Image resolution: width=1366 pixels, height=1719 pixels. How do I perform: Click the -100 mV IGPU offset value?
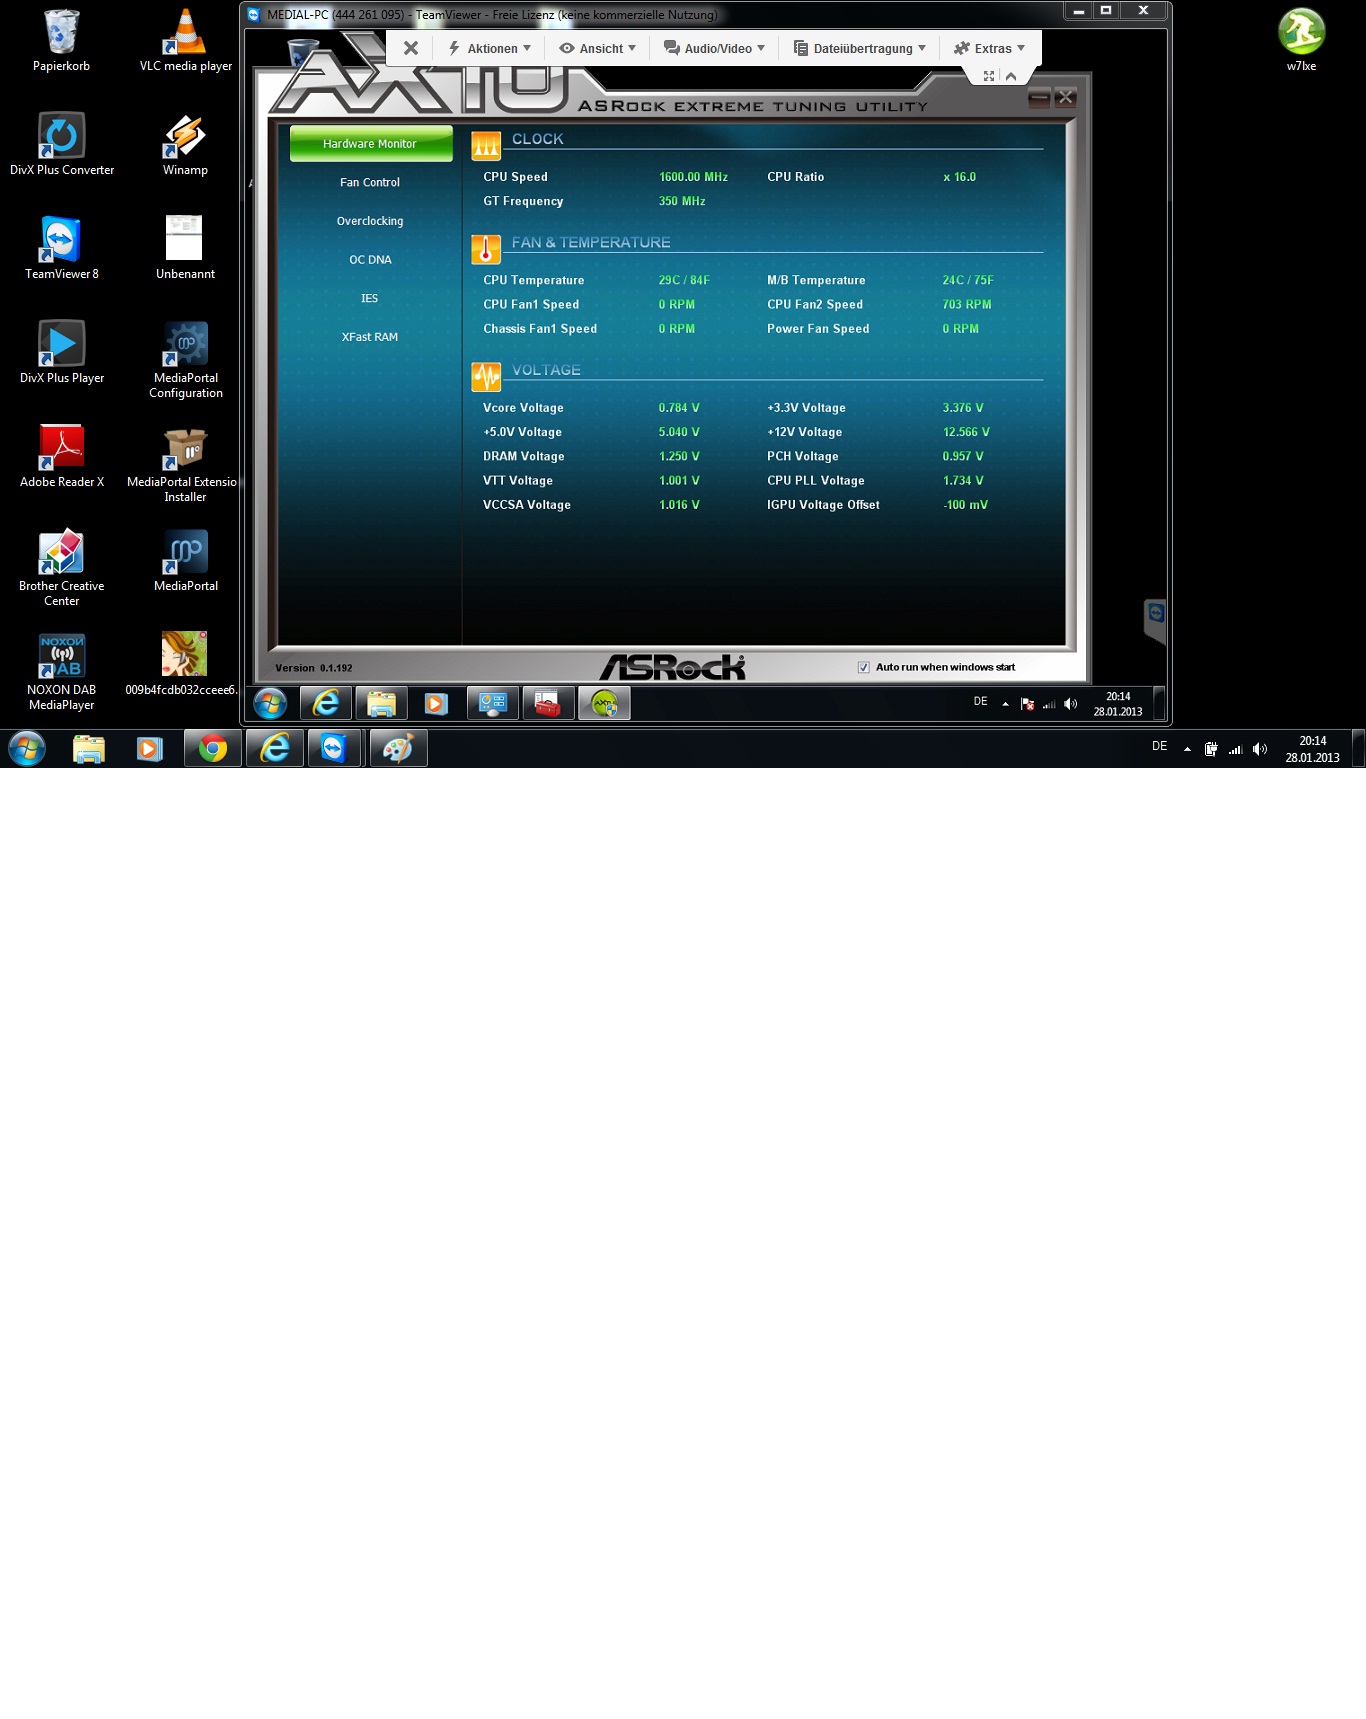click(965, 505)
